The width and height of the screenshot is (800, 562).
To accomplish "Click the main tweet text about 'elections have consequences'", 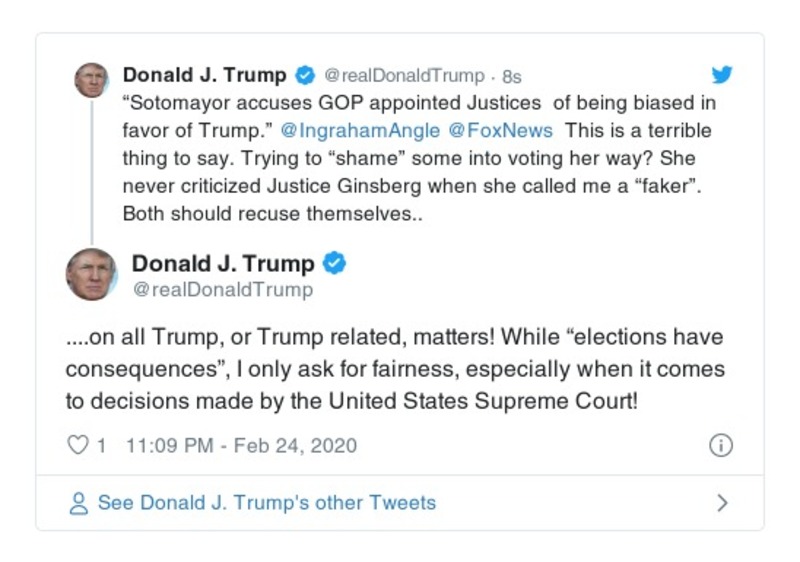I will click(395, 367).
